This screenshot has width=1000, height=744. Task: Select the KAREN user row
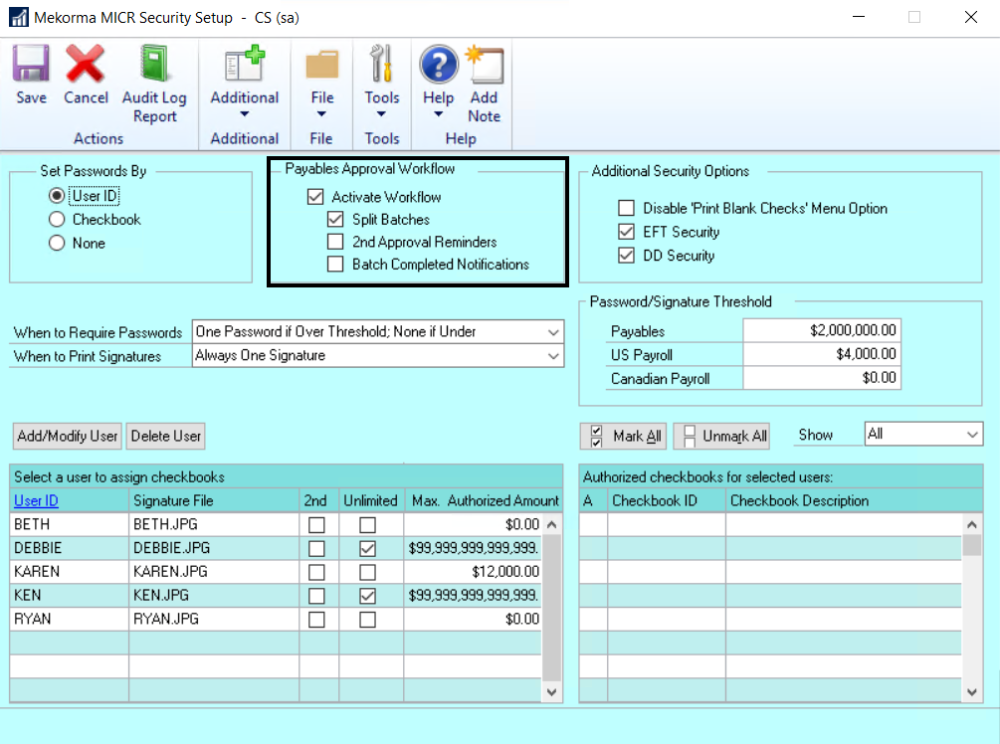276,572
